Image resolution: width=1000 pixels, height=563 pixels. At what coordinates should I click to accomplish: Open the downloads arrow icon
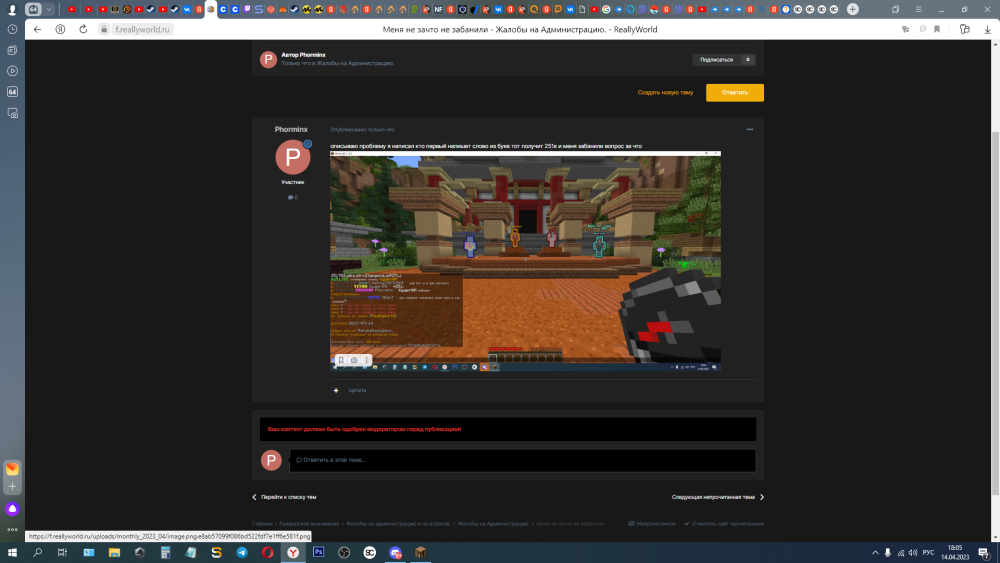987,29
